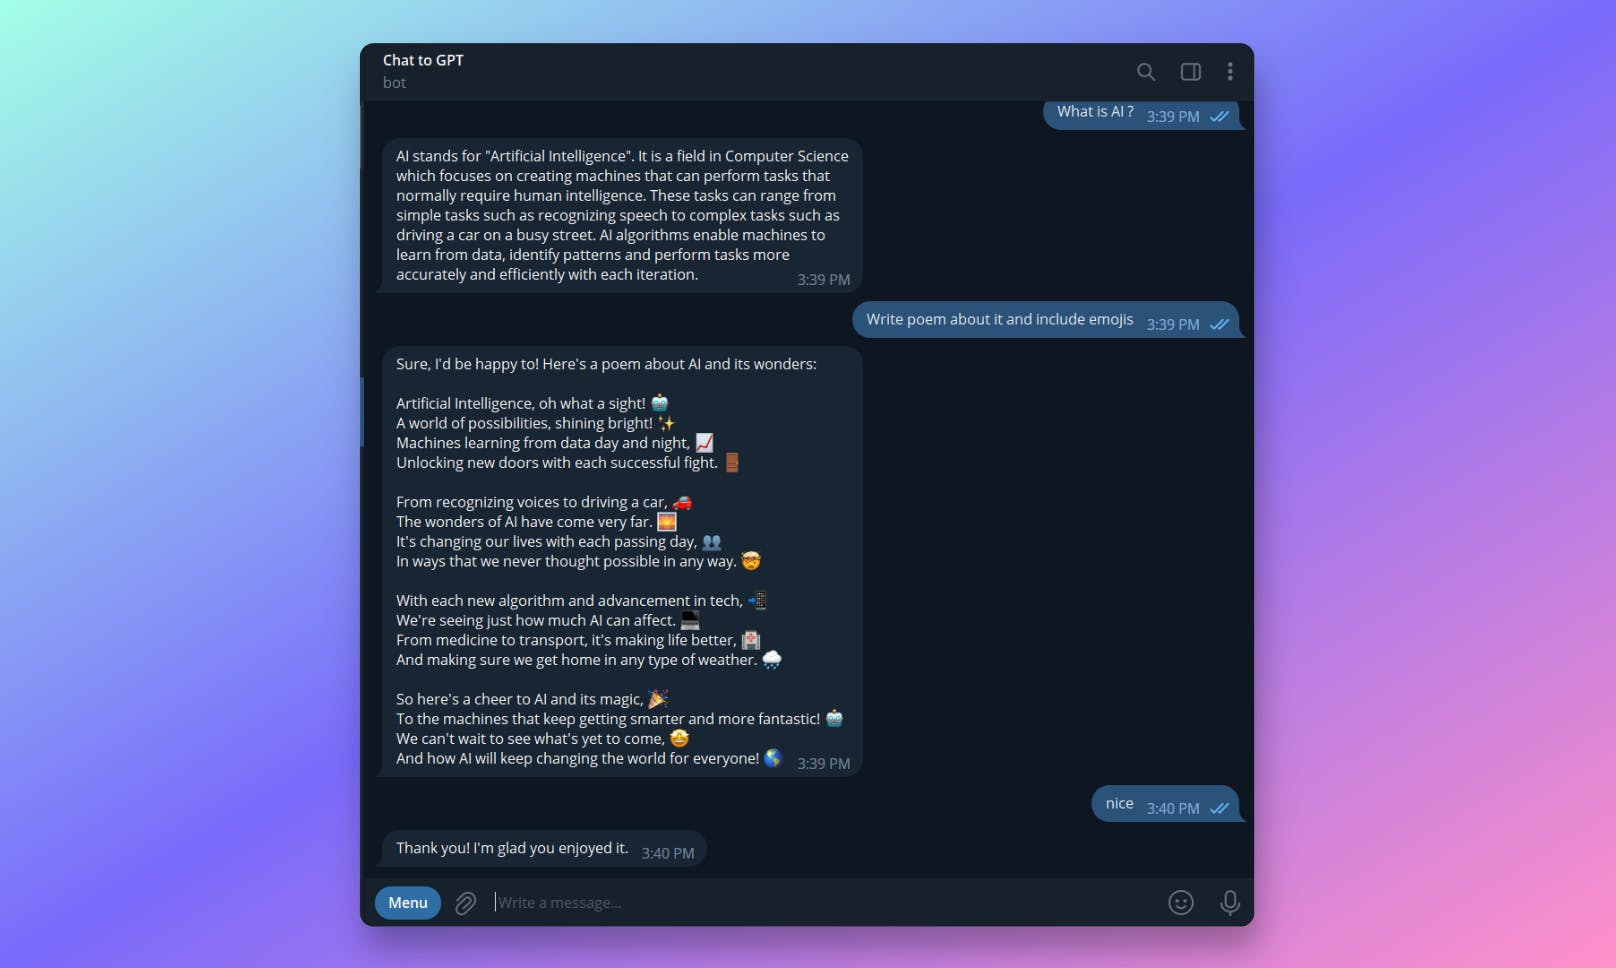Click the AI definition reply message
Viewport: 1616px width, 968px height.
tap(622, 216)
